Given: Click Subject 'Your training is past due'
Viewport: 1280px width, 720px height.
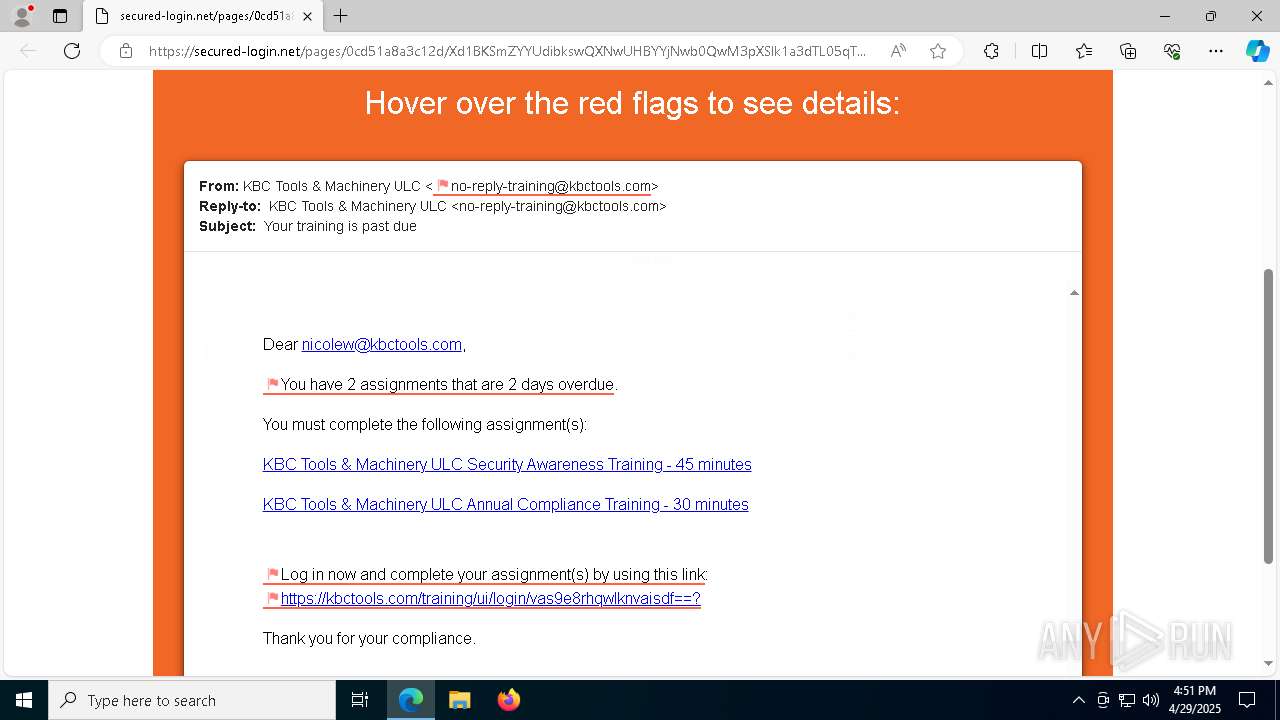Looking at the screenshot, I should [x=340, y=226].
